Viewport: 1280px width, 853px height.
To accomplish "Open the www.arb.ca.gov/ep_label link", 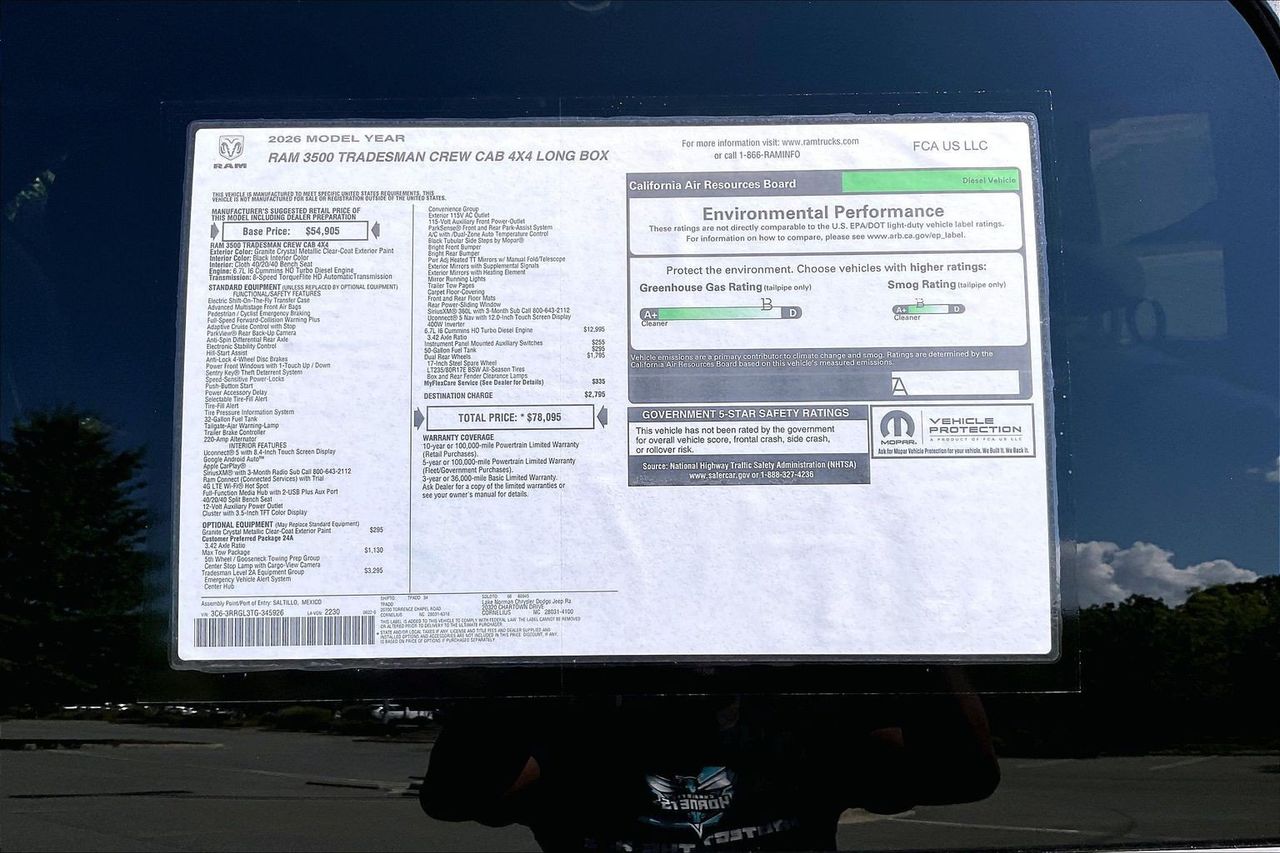I will pos(916,237).
